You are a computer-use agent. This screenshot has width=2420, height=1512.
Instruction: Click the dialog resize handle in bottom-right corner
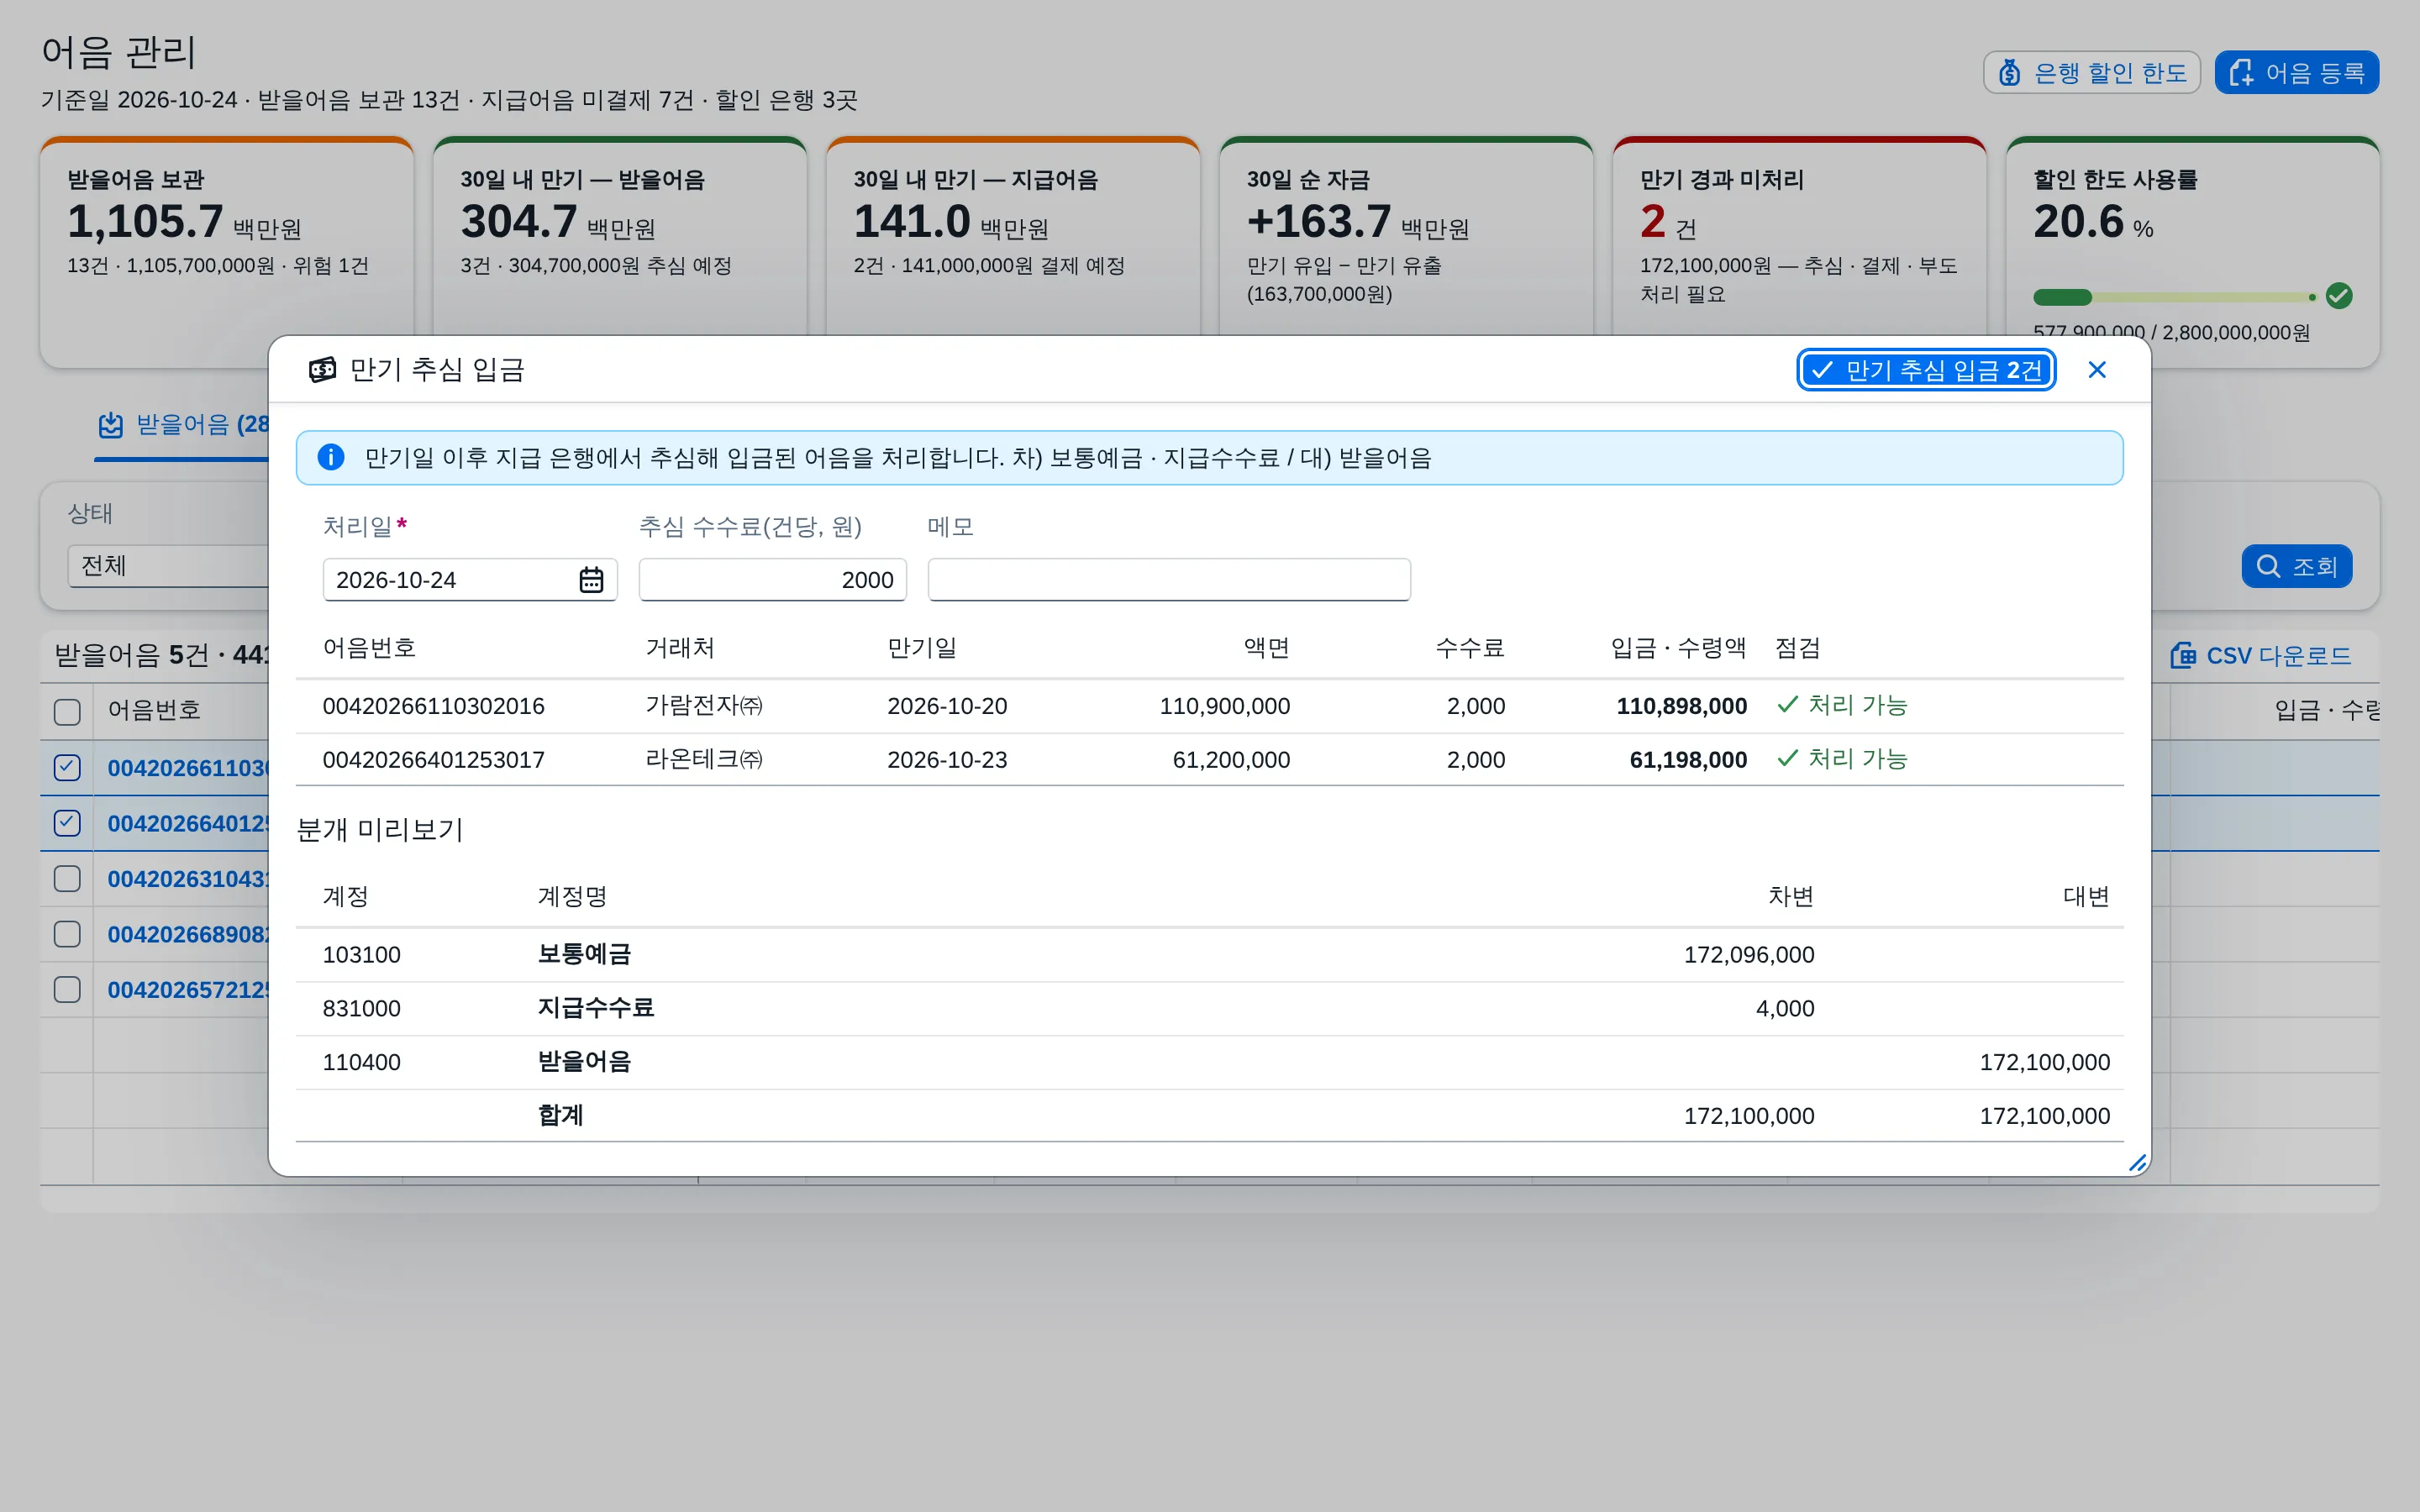(2137, 1162)
